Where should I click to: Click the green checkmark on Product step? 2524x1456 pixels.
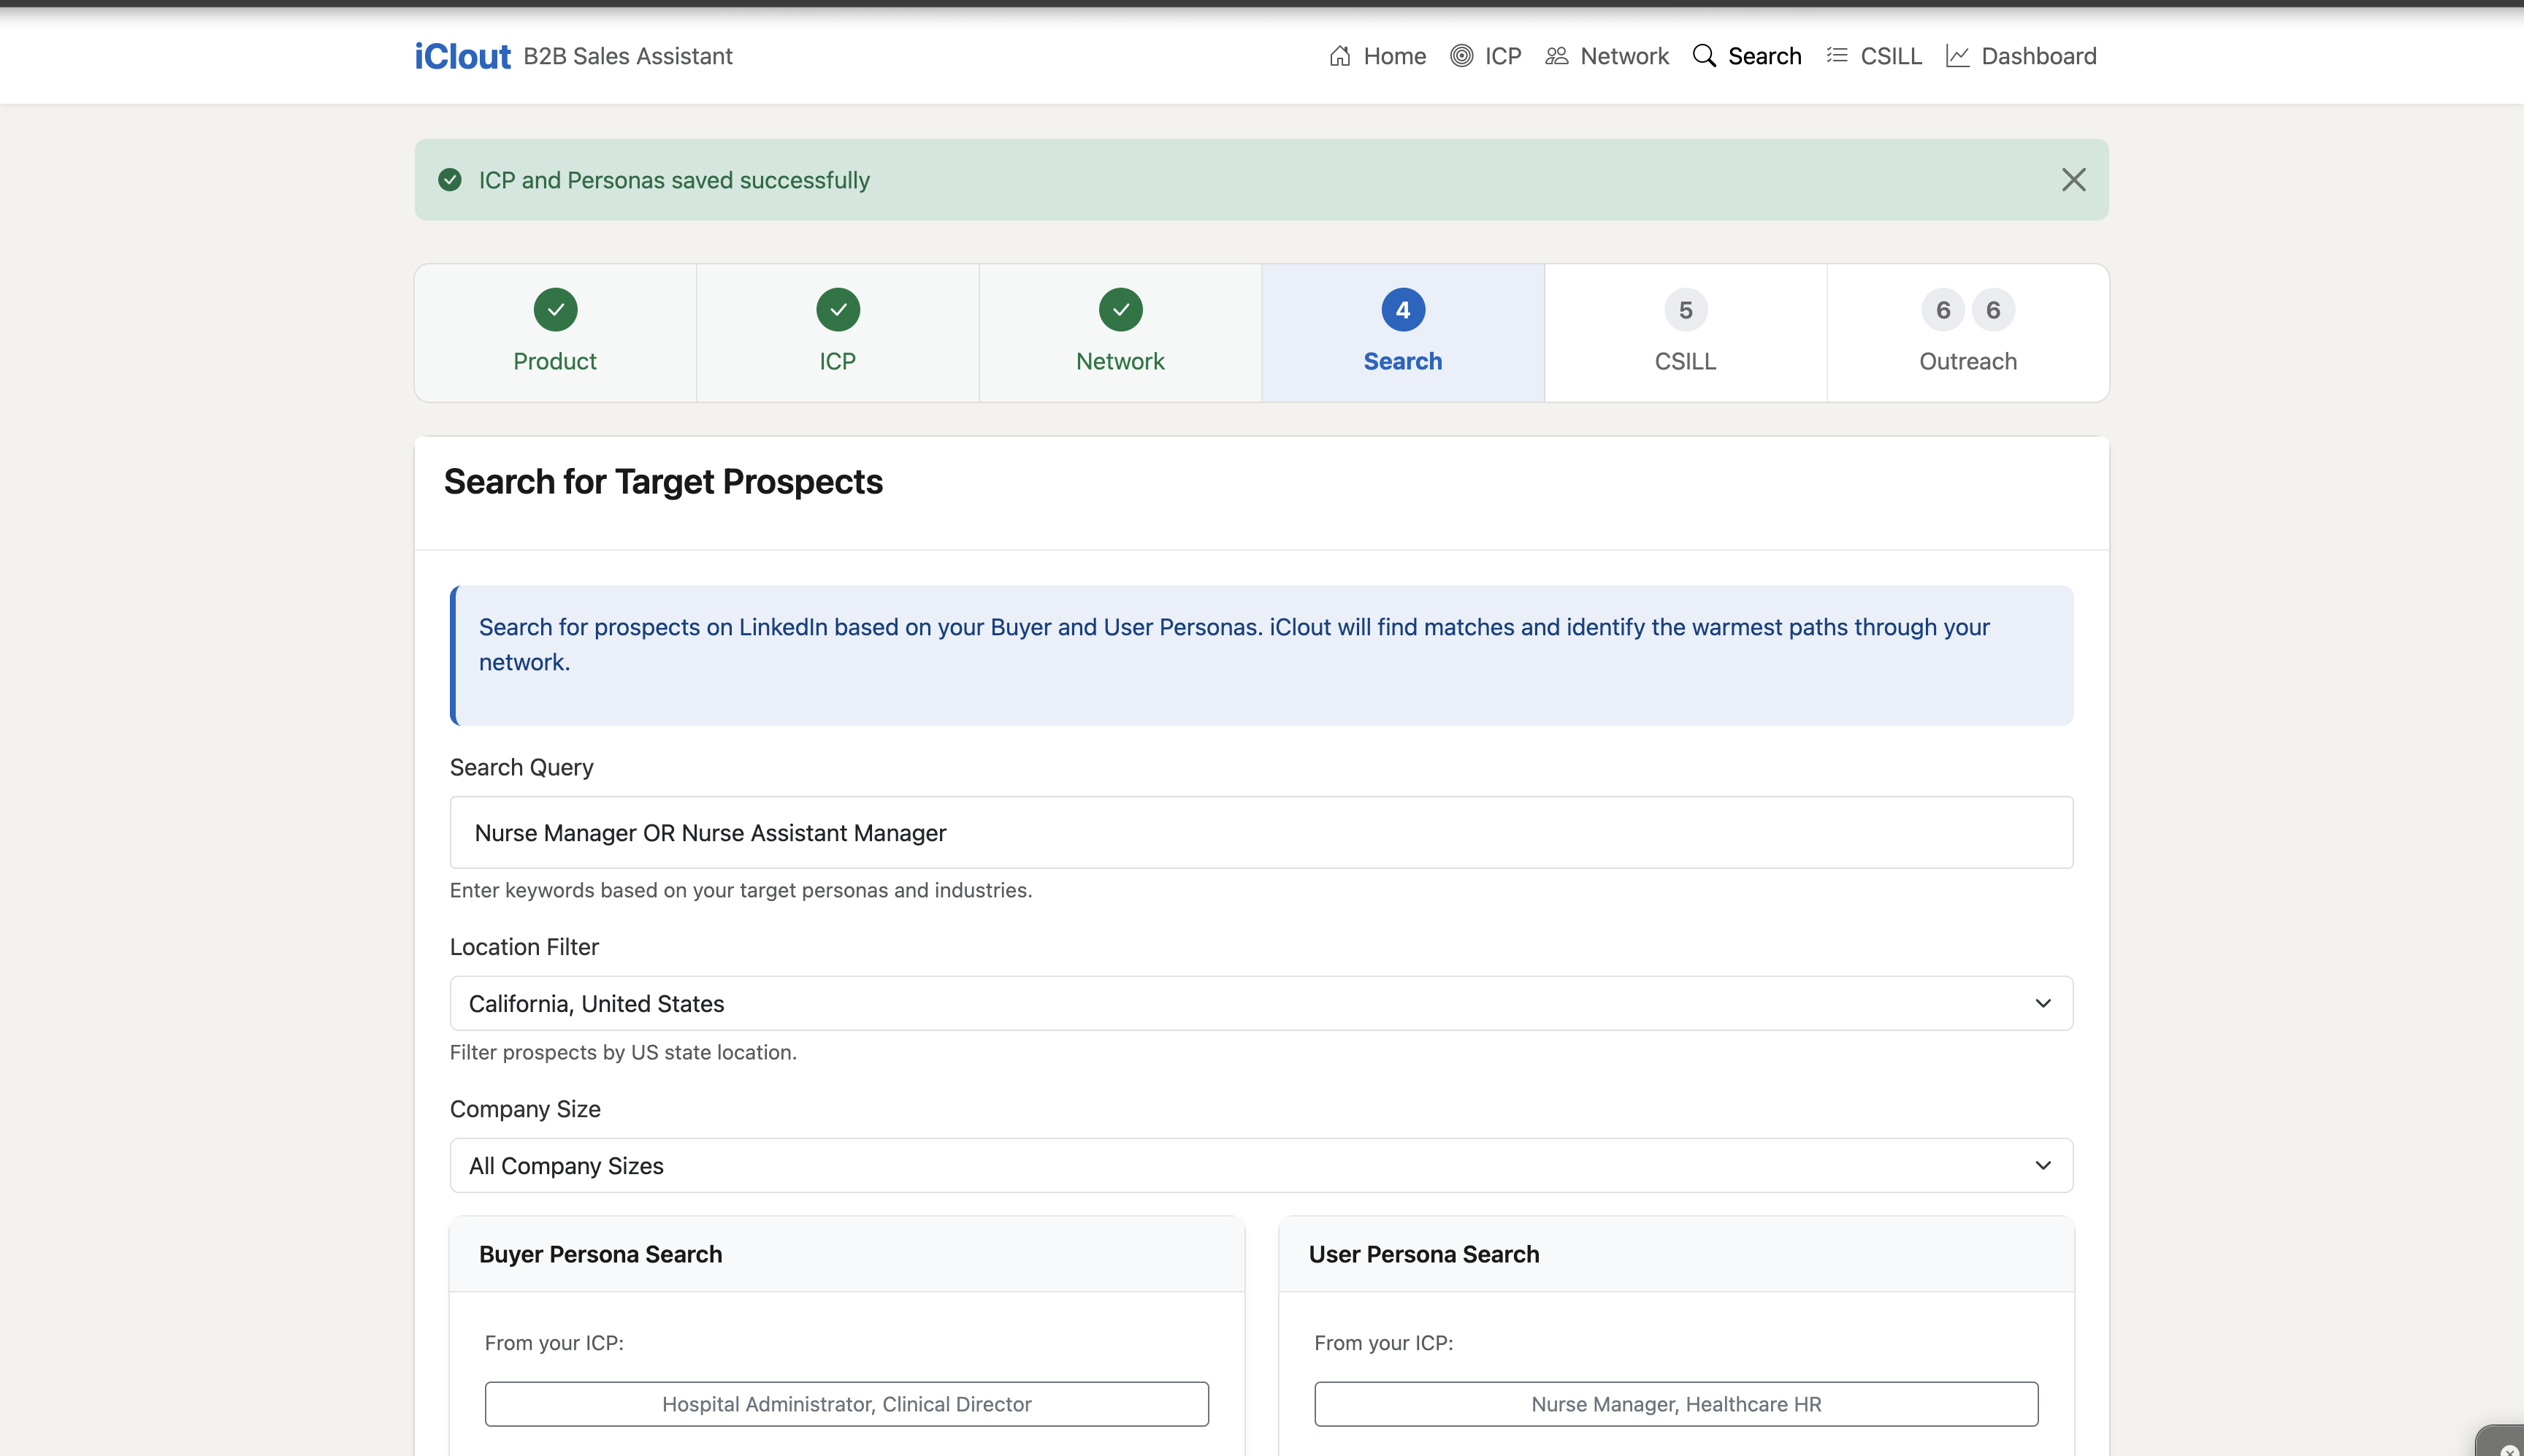pos(555,310)
